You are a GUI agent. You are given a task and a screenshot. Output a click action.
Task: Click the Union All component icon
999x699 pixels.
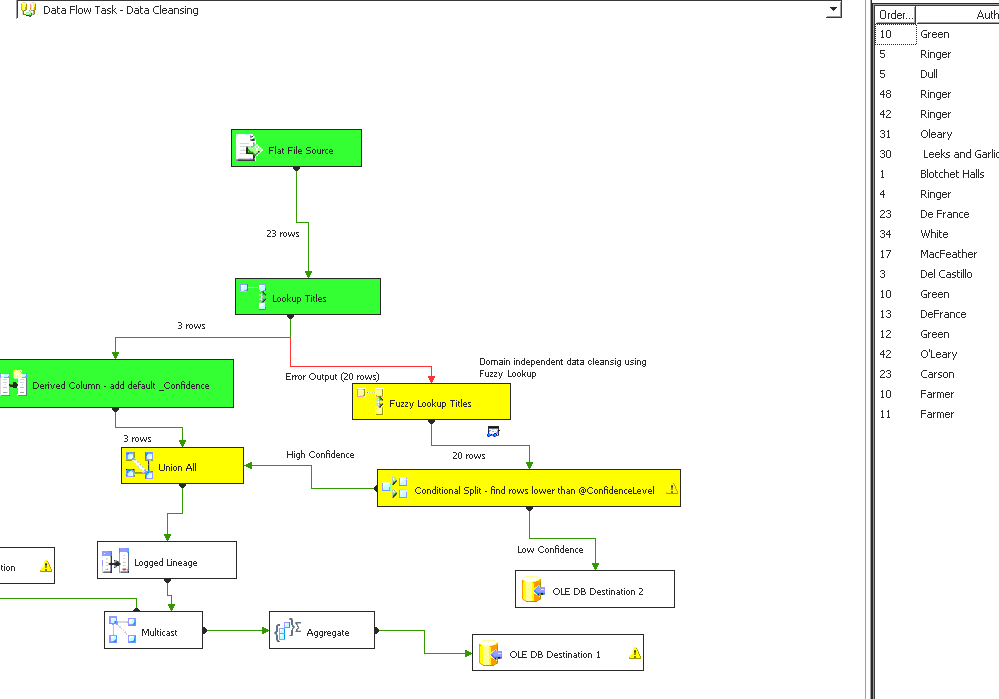click(139, 465)
